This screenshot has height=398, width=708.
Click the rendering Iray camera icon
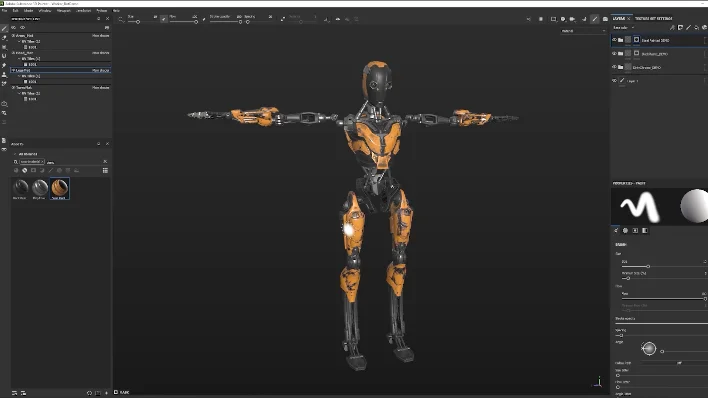click(x=605, y=19)
